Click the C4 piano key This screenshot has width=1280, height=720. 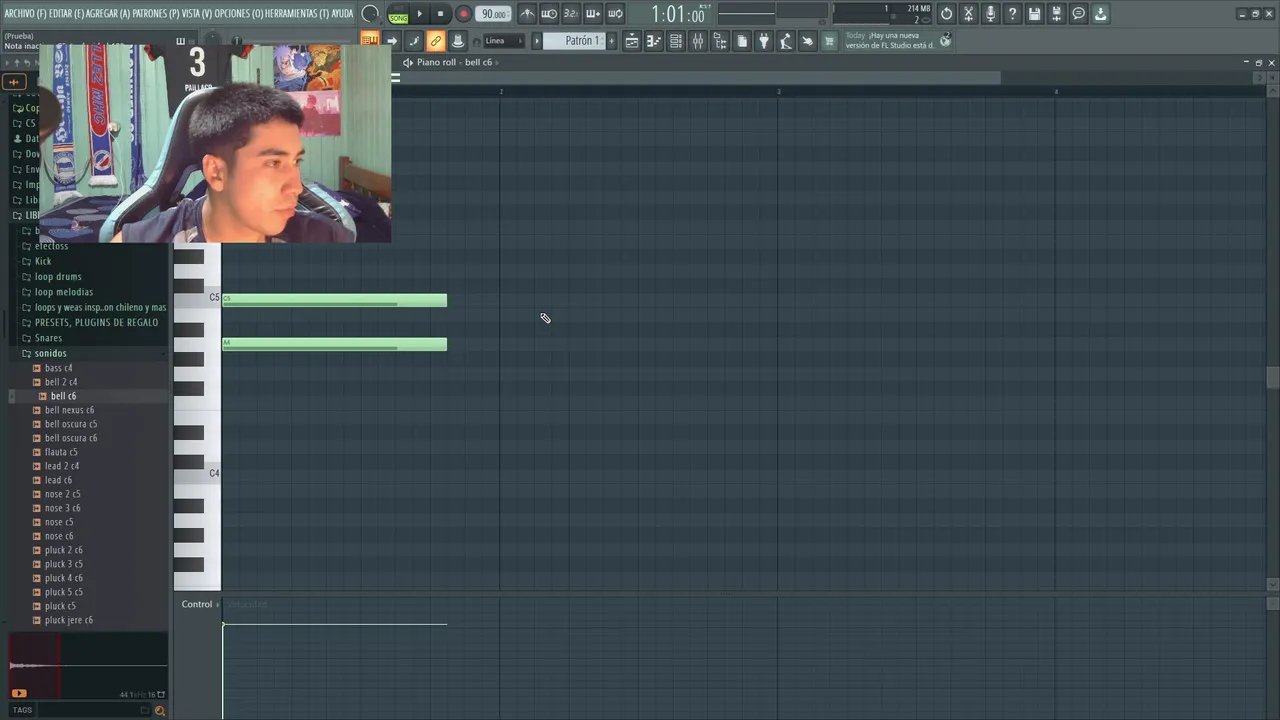pyautogui.click(x=197, y=474)
